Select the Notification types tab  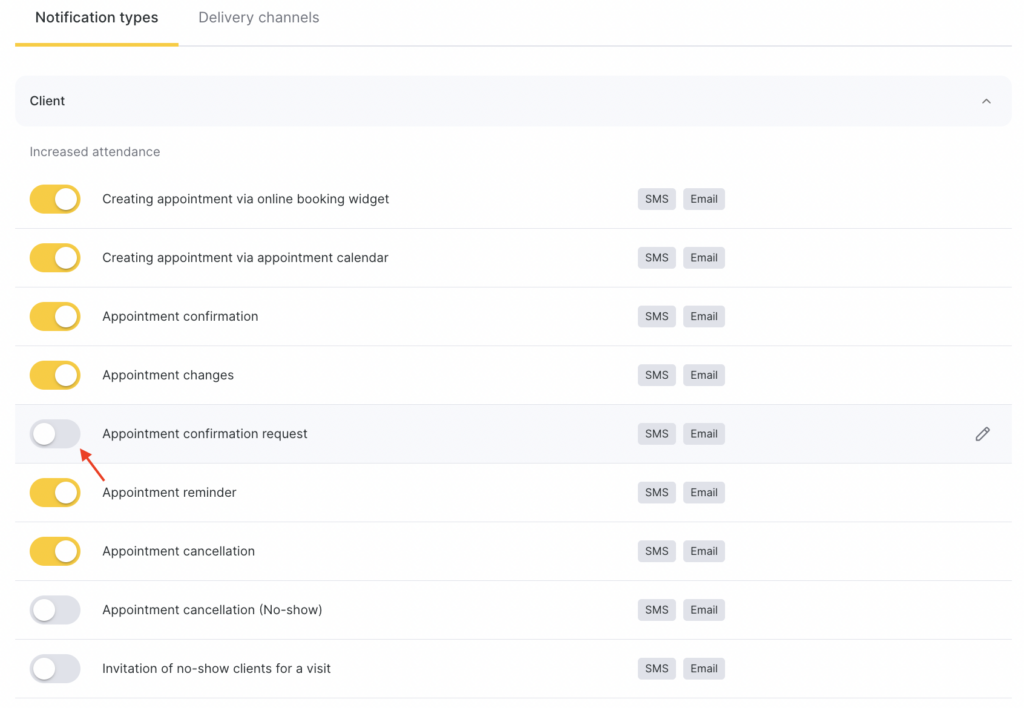(x=96, y=18)
